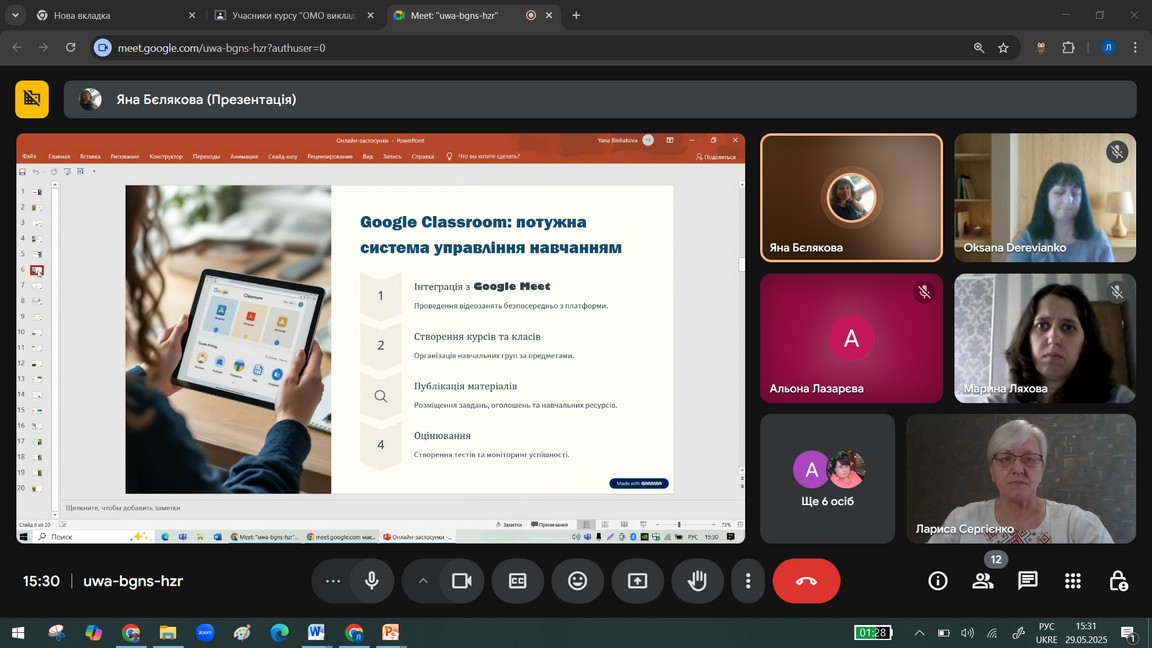Unpin the presentation icon

click(x=32, y=99)
